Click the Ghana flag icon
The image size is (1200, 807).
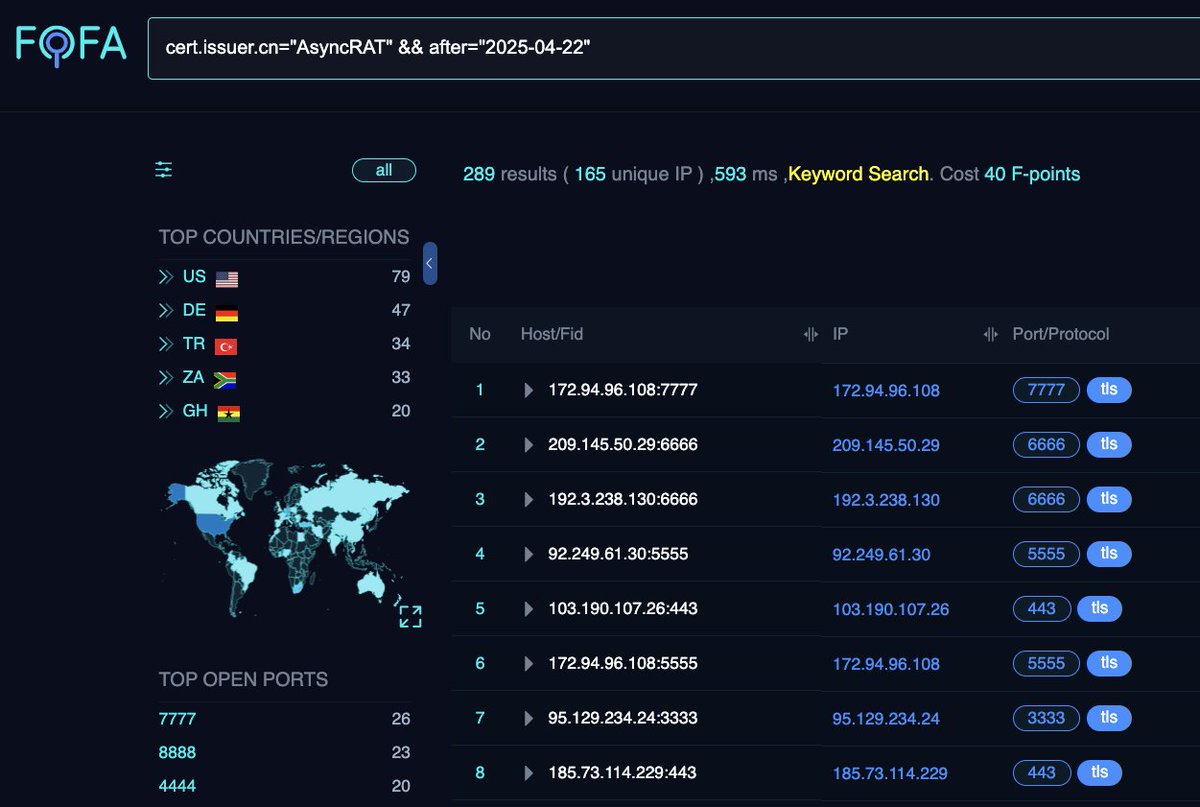click(228, 412)
